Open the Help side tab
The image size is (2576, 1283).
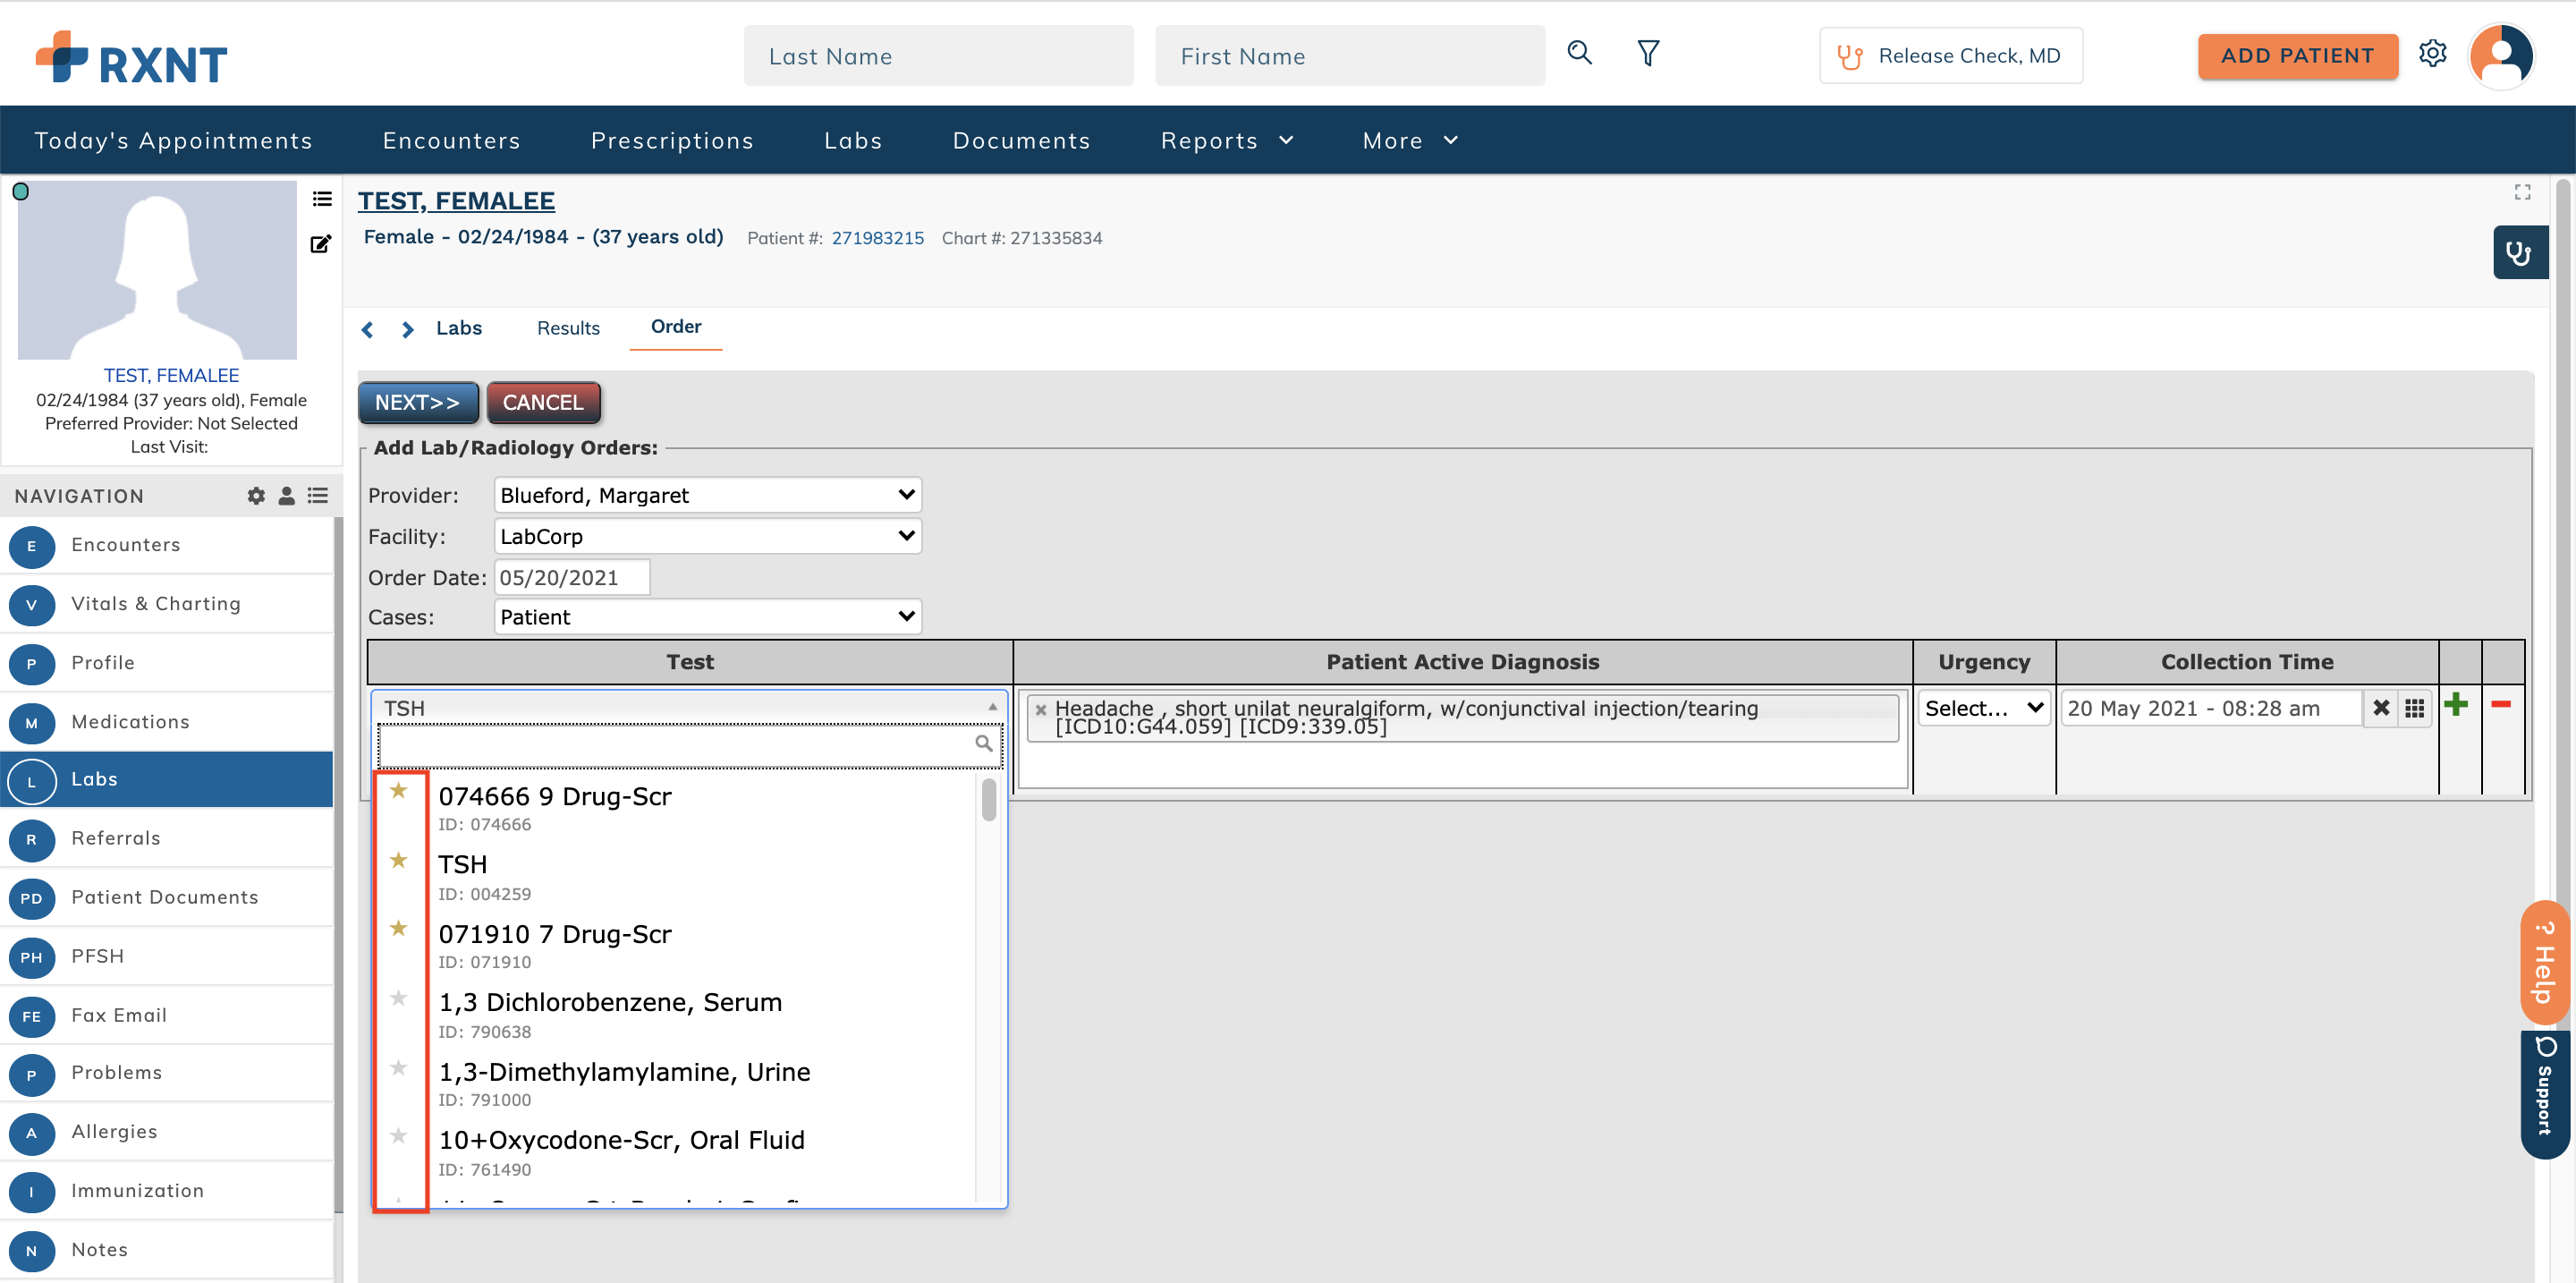[2544, 962]
